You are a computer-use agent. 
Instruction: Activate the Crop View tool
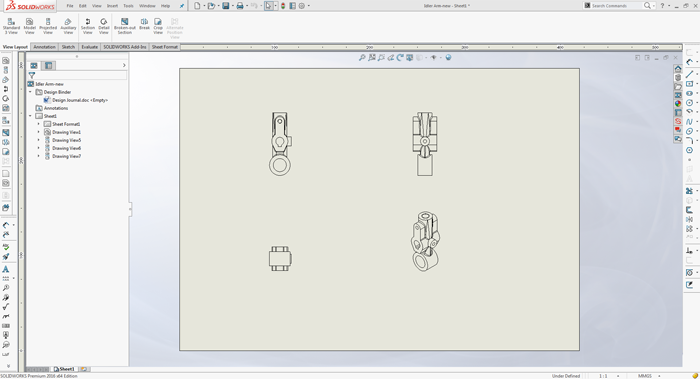pos(158,26)
